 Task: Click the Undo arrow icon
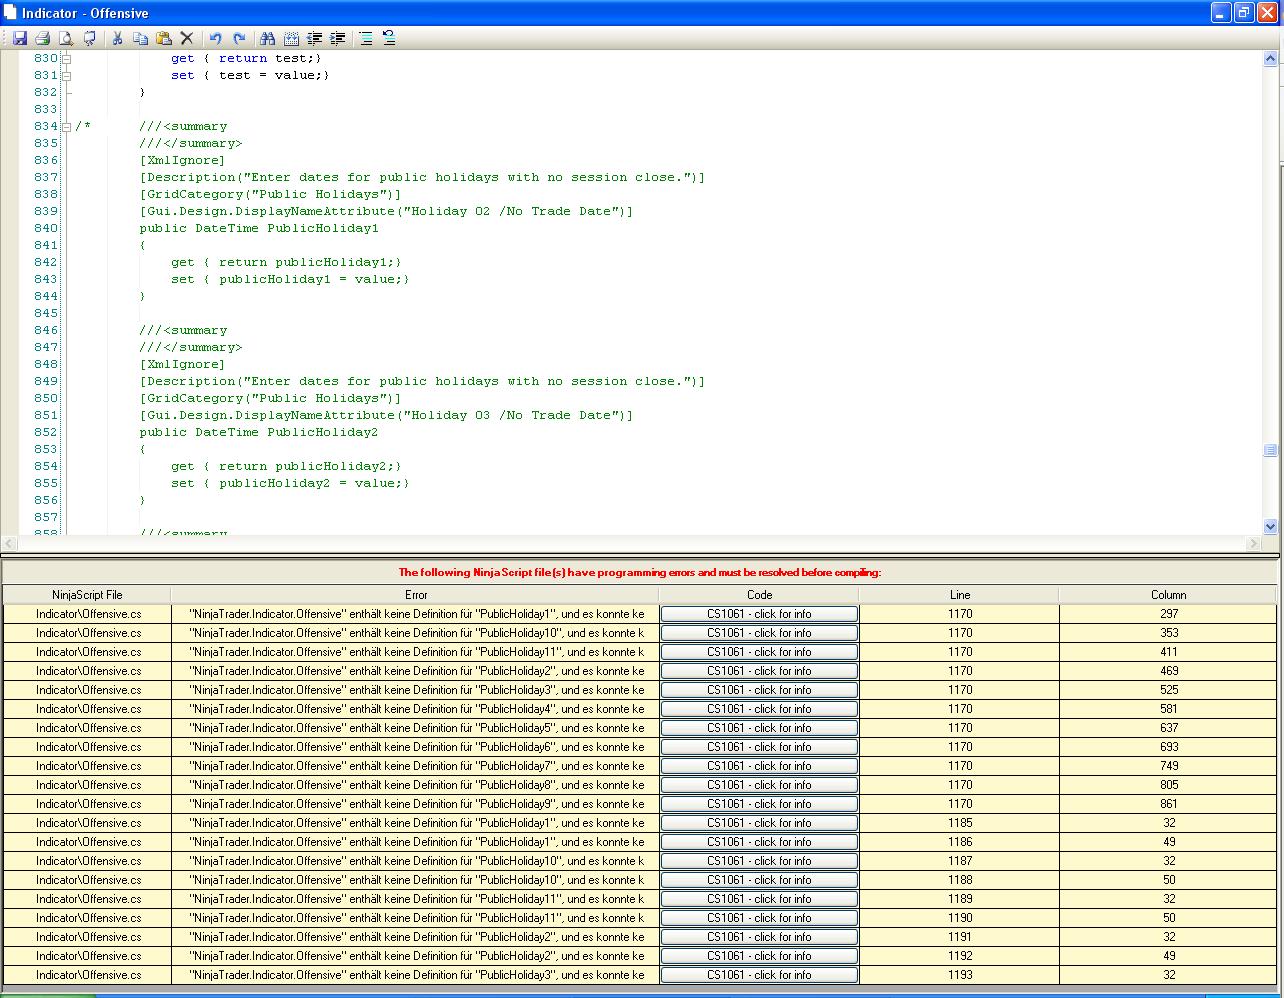pos(215,38)
